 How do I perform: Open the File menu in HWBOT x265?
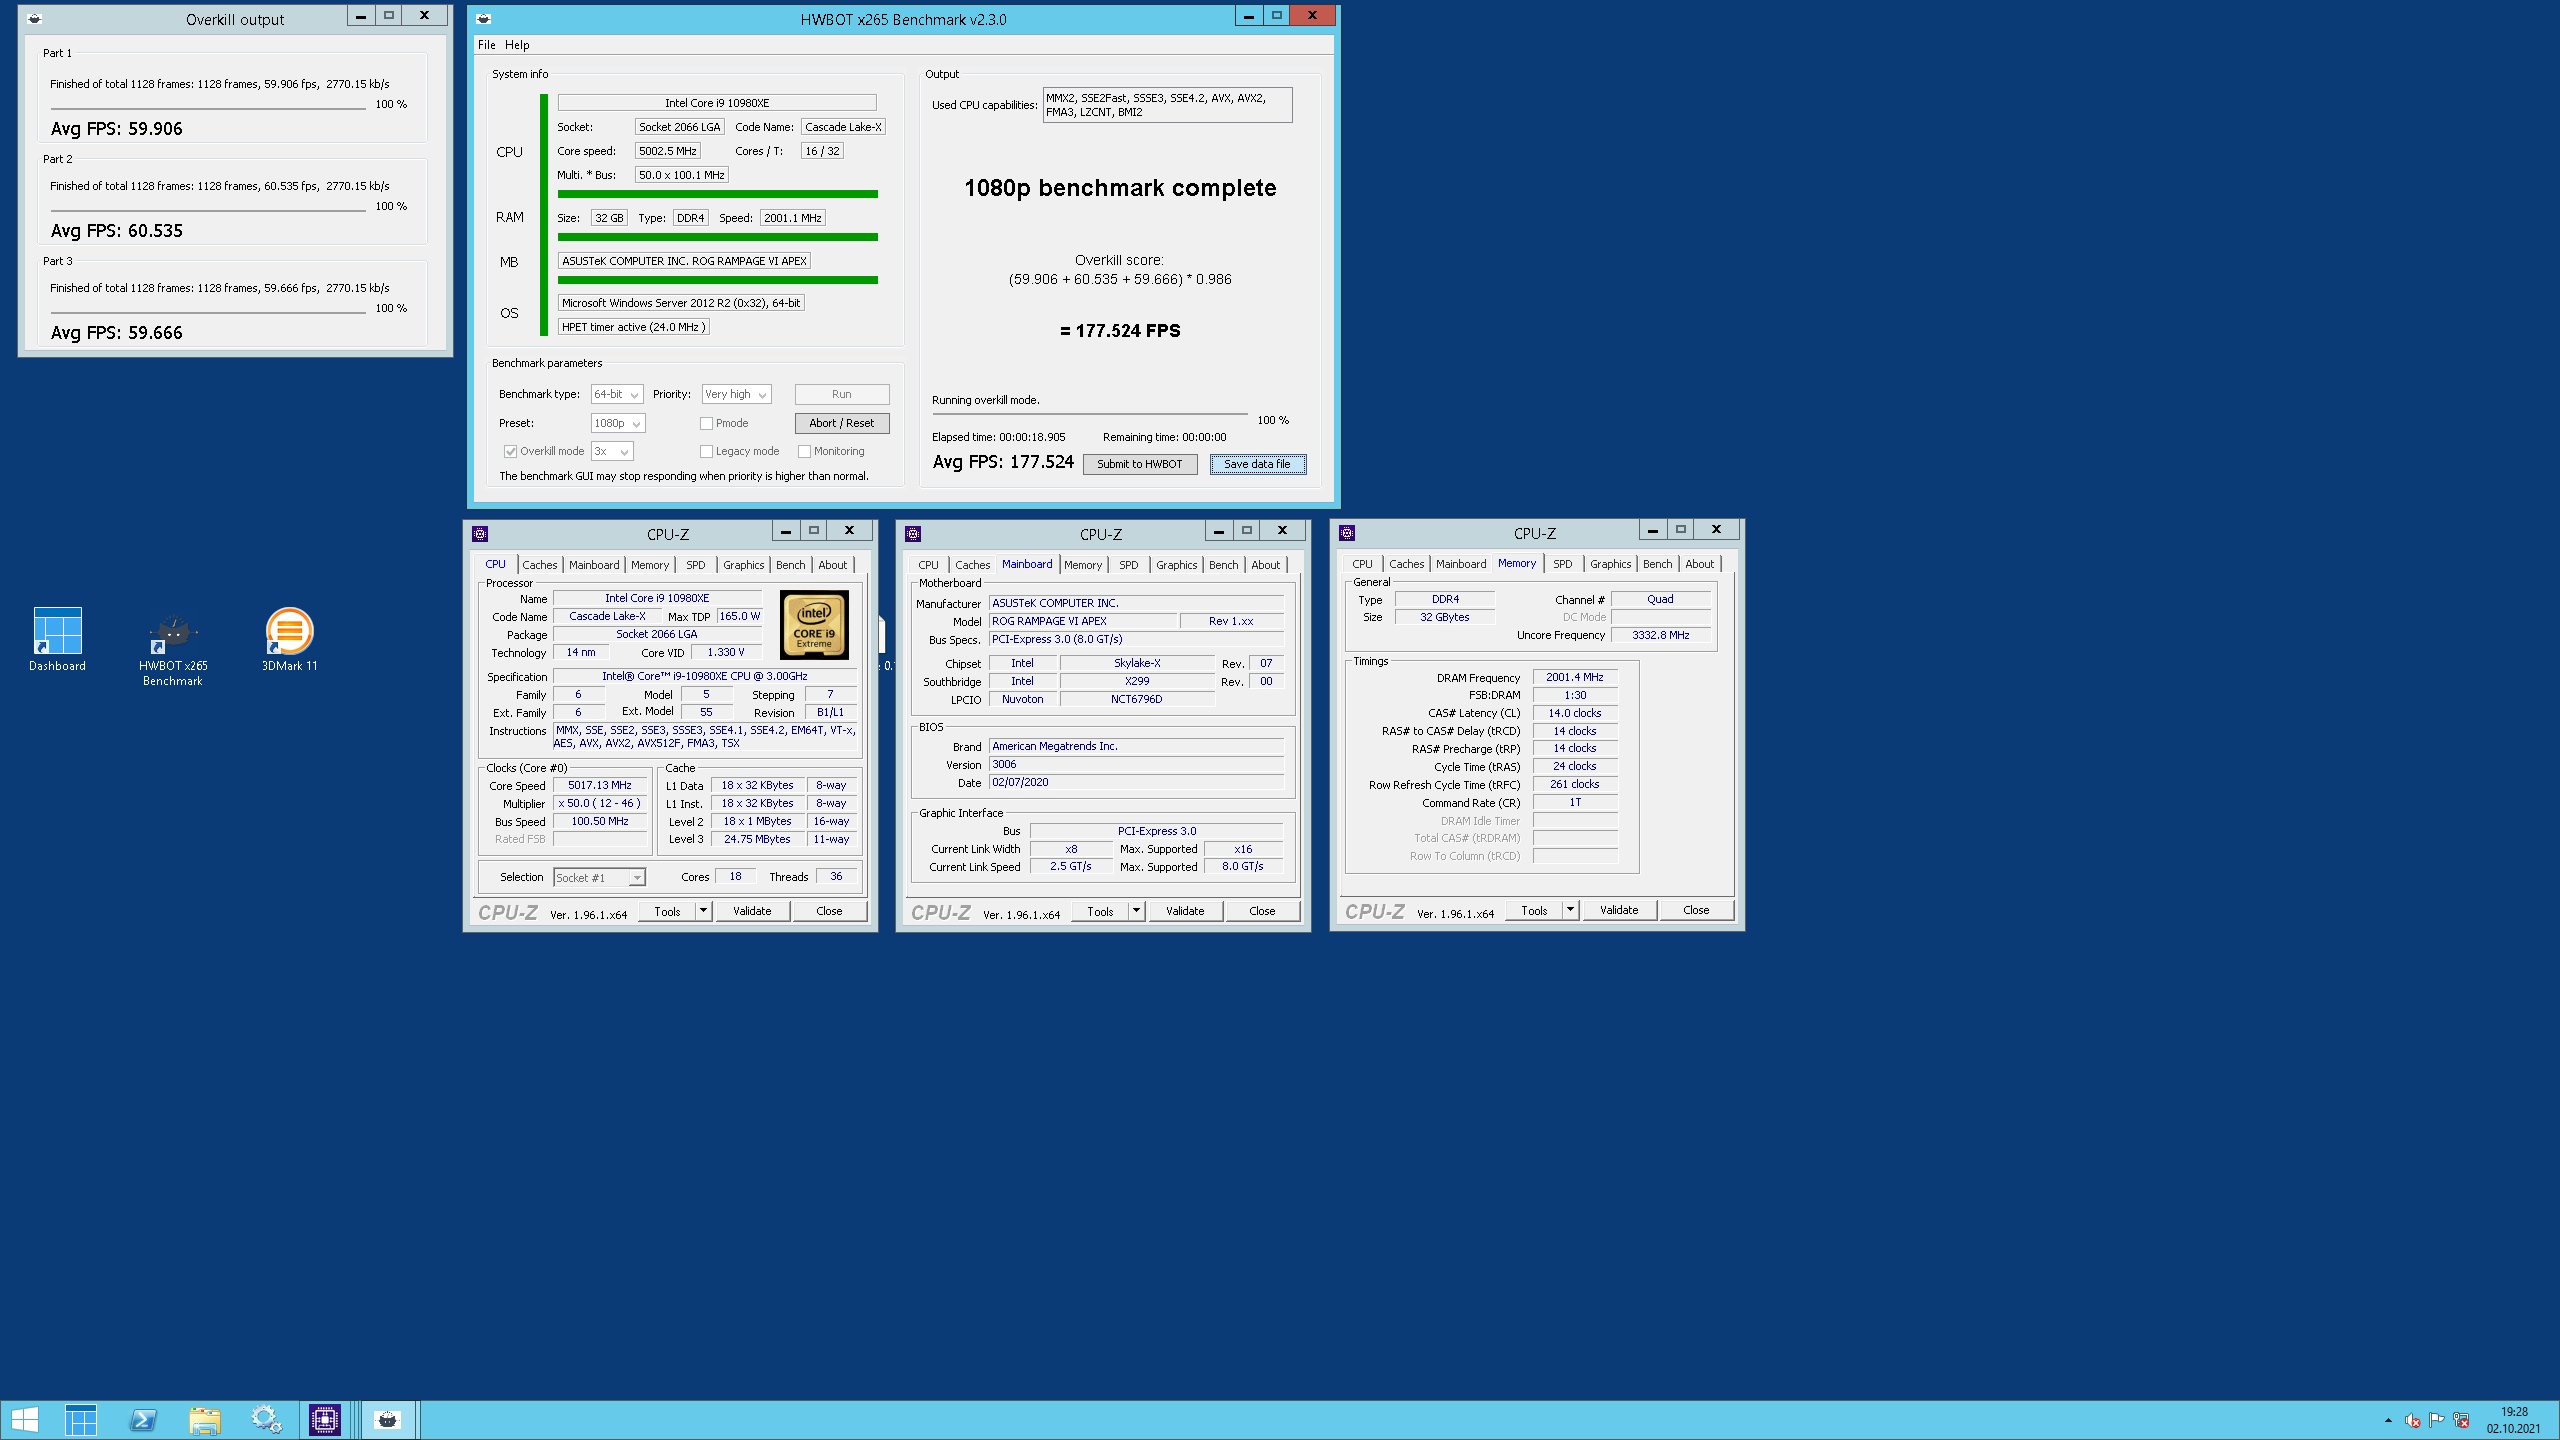(486, 45)
